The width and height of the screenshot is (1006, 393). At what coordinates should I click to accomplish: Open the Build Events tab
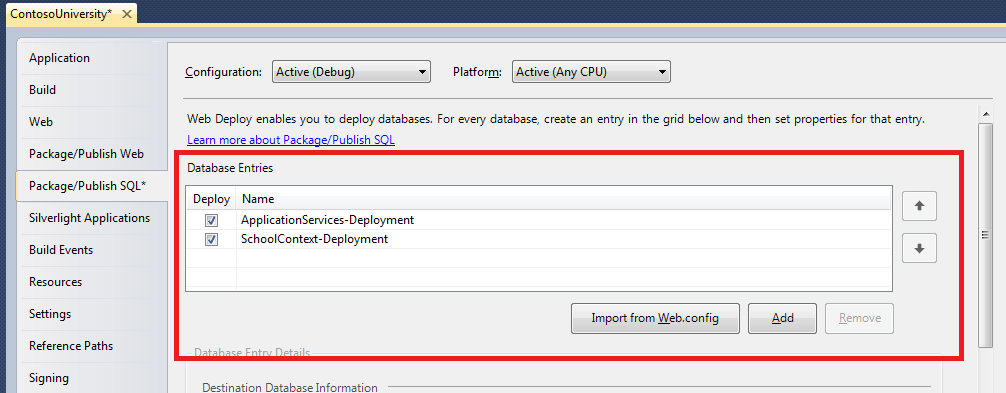pyautogui.click(x=61, y=250)
